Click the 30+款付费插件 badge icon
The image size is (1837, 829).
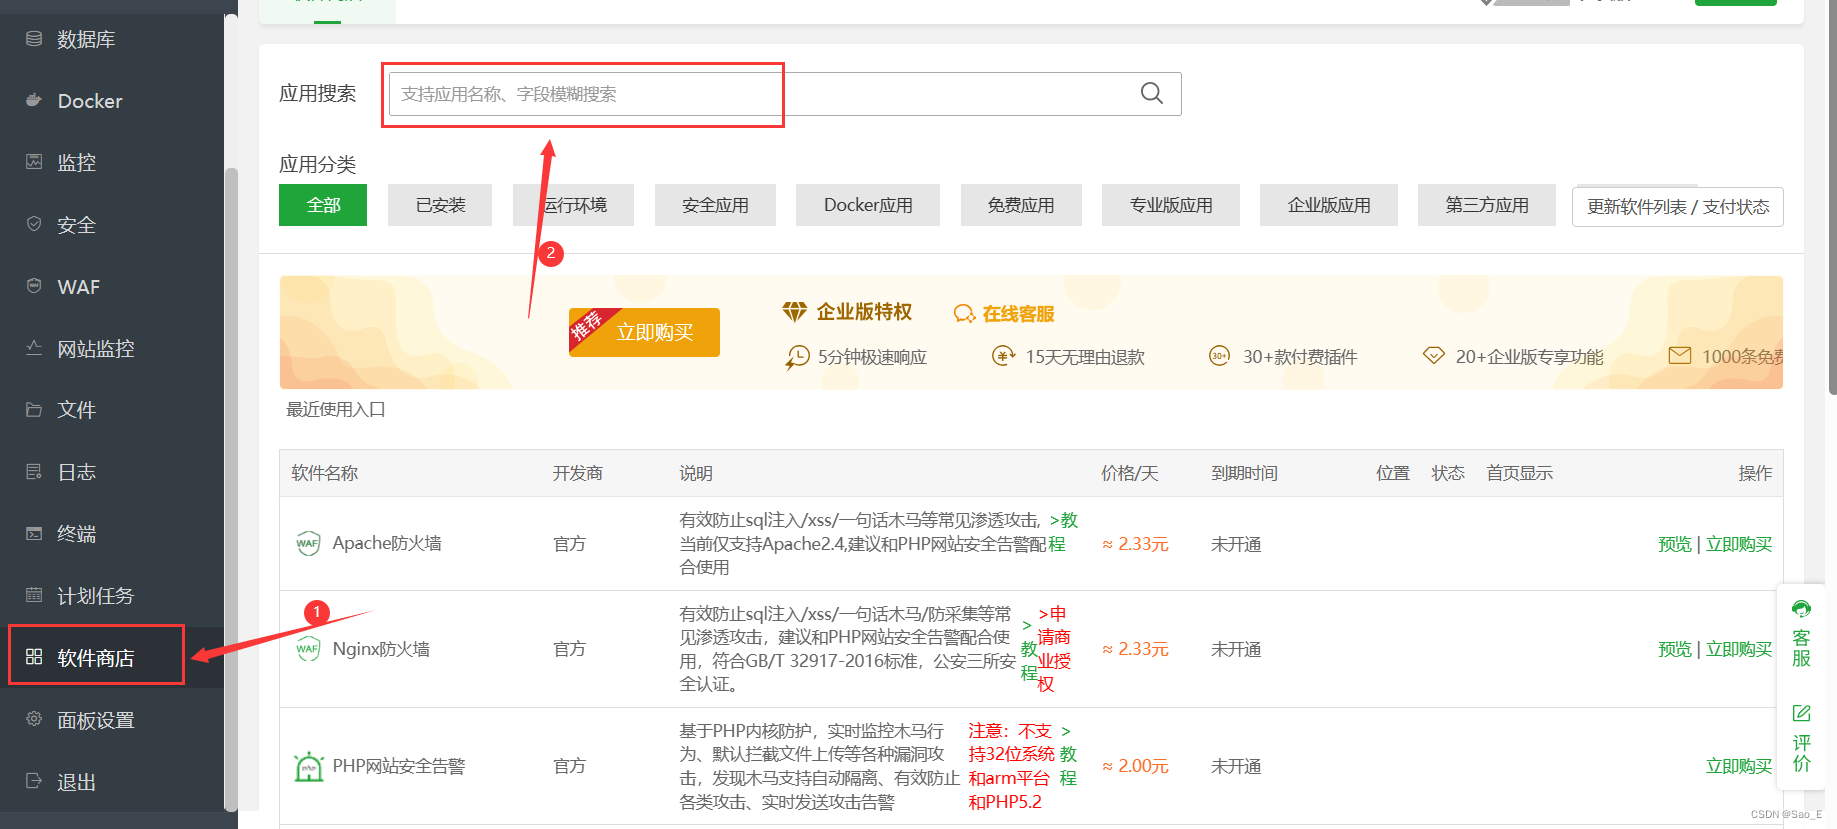point(1219,356)
